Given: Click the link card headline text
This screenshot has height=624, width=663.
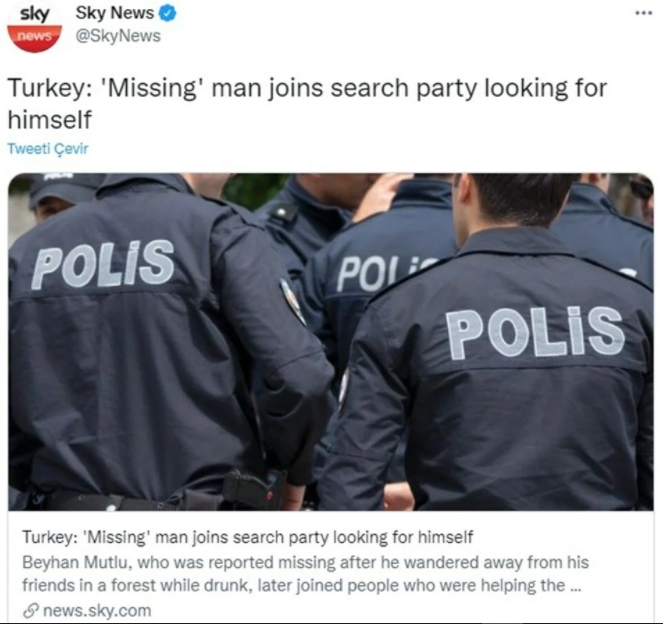Looking at the screenshot, I should pyautogui.click(x=247, y=537).
